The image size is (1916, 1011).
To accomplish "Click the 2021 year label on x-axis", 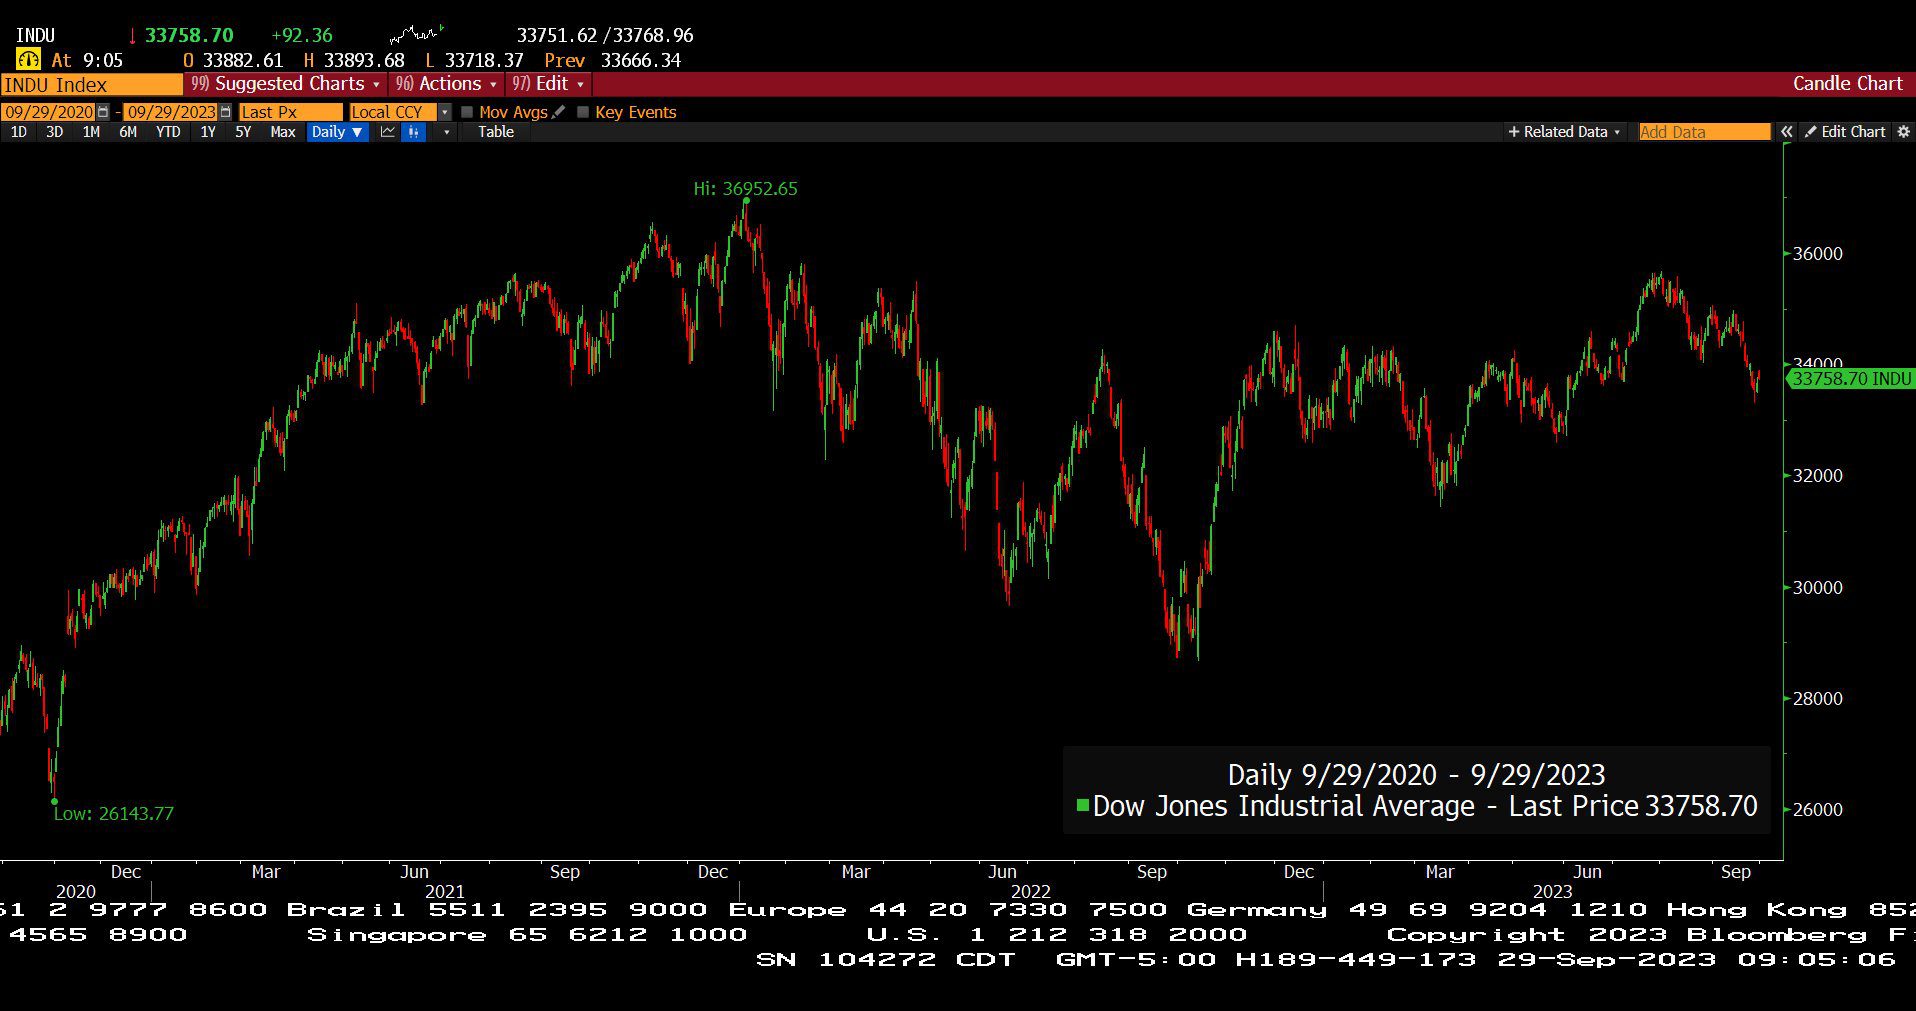I will (x=444, y=891).
